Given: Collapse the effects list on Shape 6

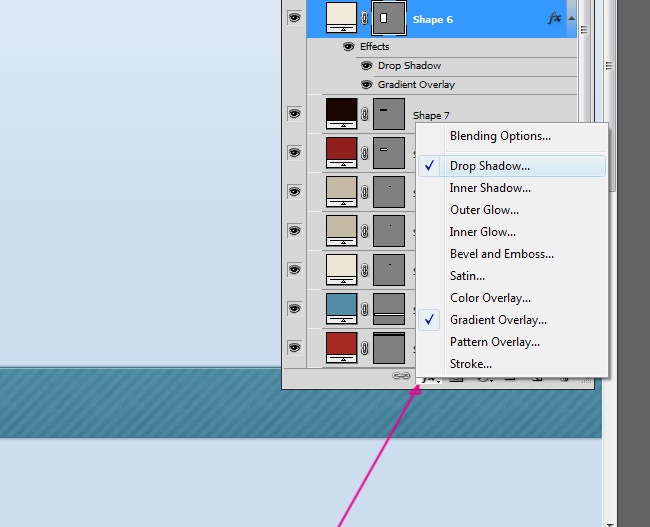Looking at the screenshot, I should point(571,19).
